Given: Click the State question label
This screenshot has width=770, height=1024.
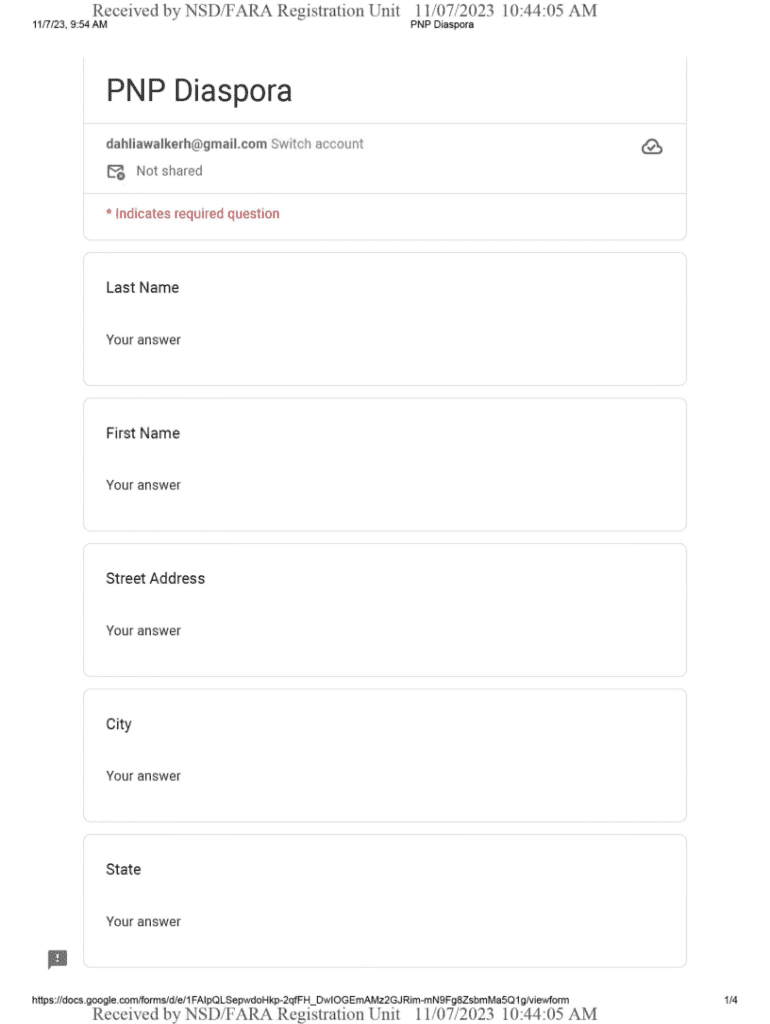Looking at the screenshot, I should [x=124, y=870].
